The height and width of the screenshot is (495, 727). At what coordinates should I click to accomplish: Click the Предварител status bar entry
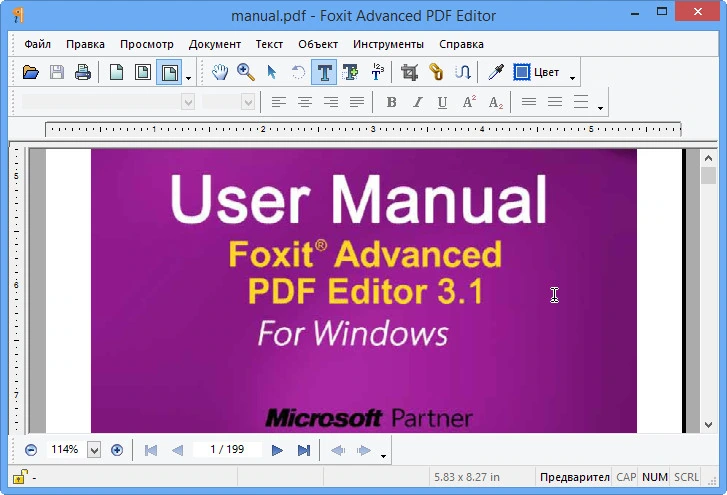pos(574,477)
